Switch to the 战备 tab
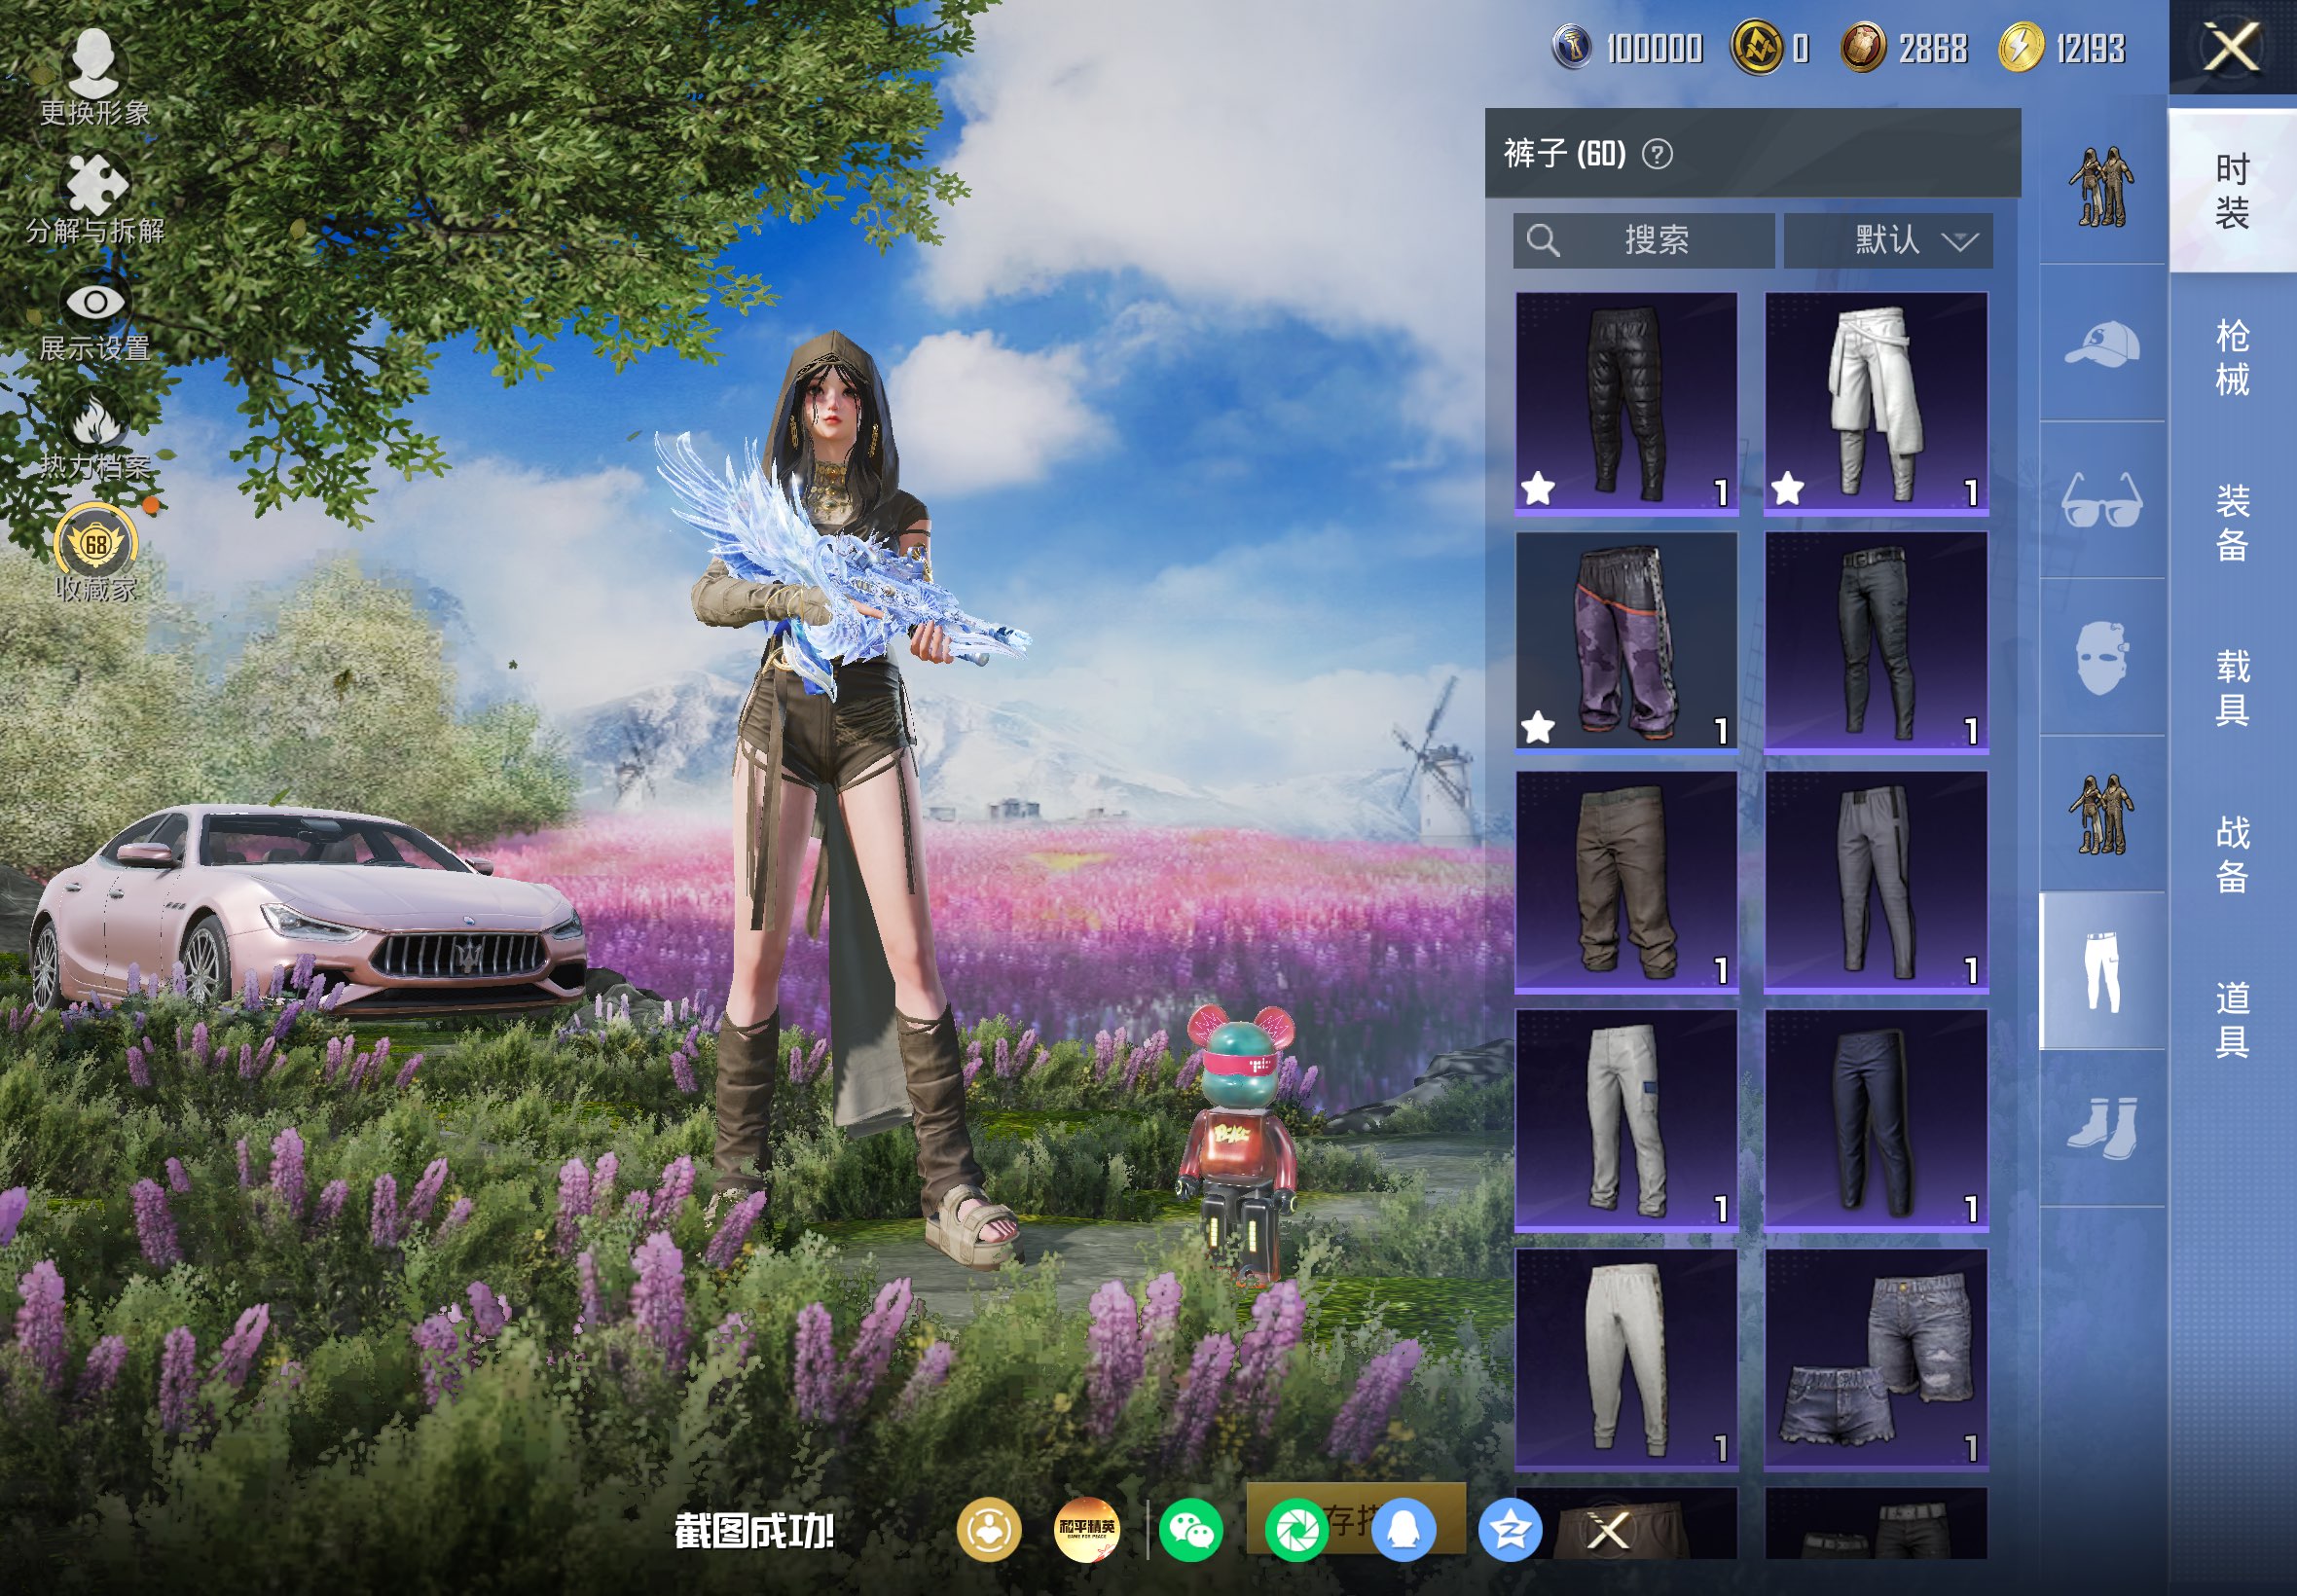The width and height of the screenshot is (2297, 1596). 2232,854
